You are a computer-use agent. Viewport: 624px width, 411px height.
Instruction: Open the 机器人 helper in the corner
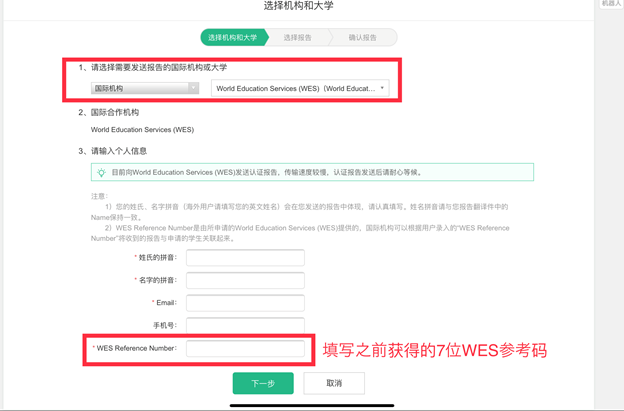click(611, 3)
